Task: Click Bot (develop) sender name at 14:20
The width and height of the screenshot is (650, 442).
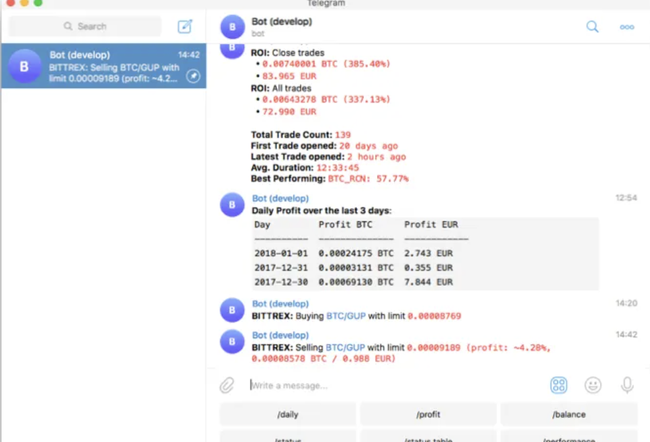Action: pyautogui.click(x=280, y=304)
